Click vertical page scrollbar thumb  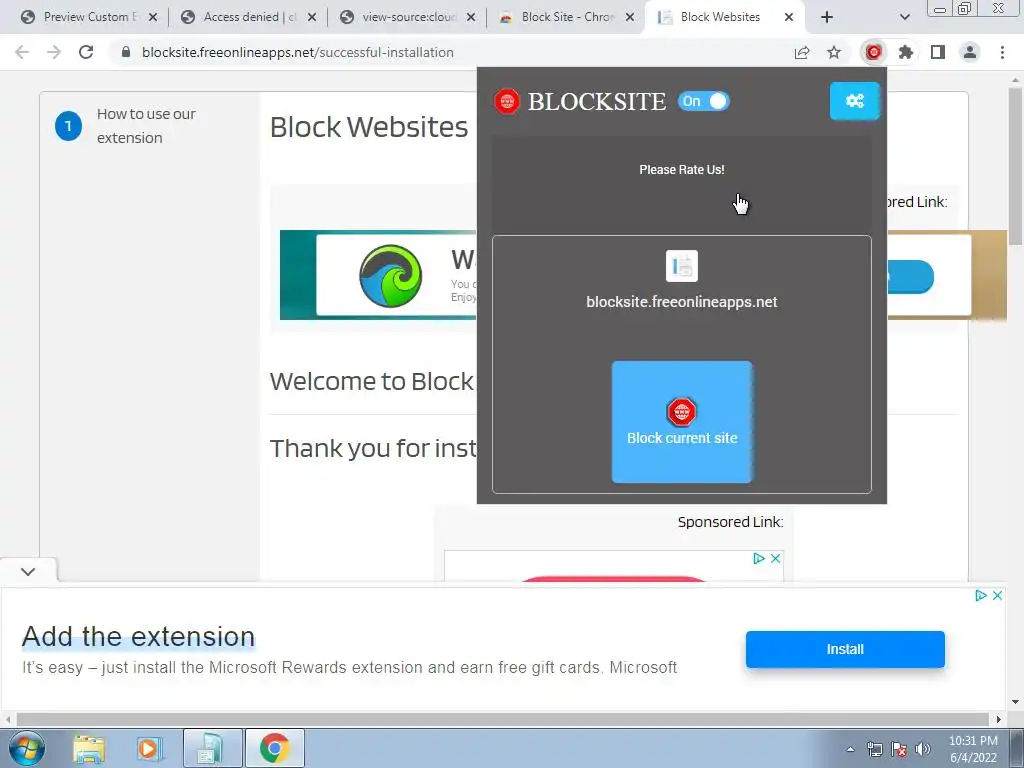(x=1016, y=167)
